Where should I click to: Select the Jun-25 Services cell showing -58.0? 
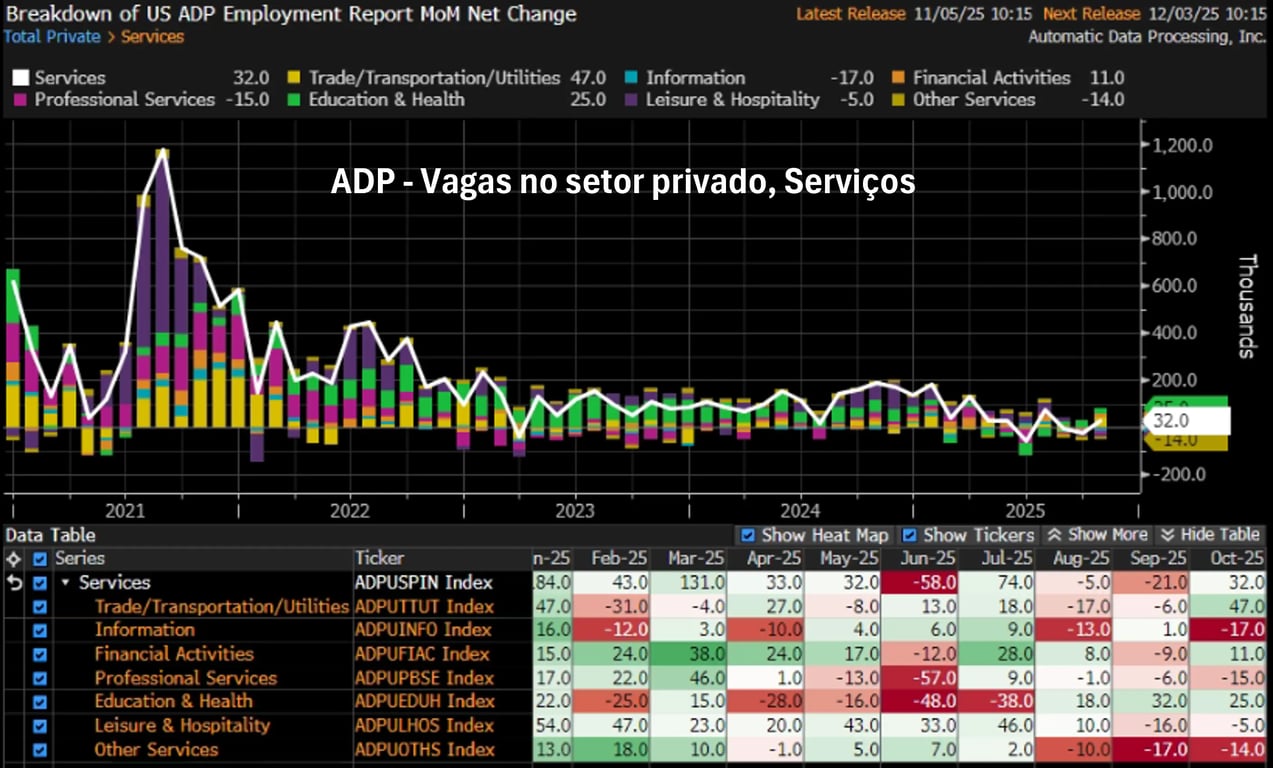click(919, 582)
